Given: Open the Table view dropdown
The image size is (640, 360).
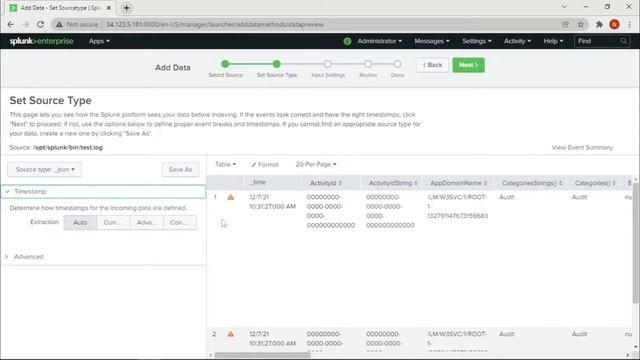Looking at the screenshot, I should [225, 164].
